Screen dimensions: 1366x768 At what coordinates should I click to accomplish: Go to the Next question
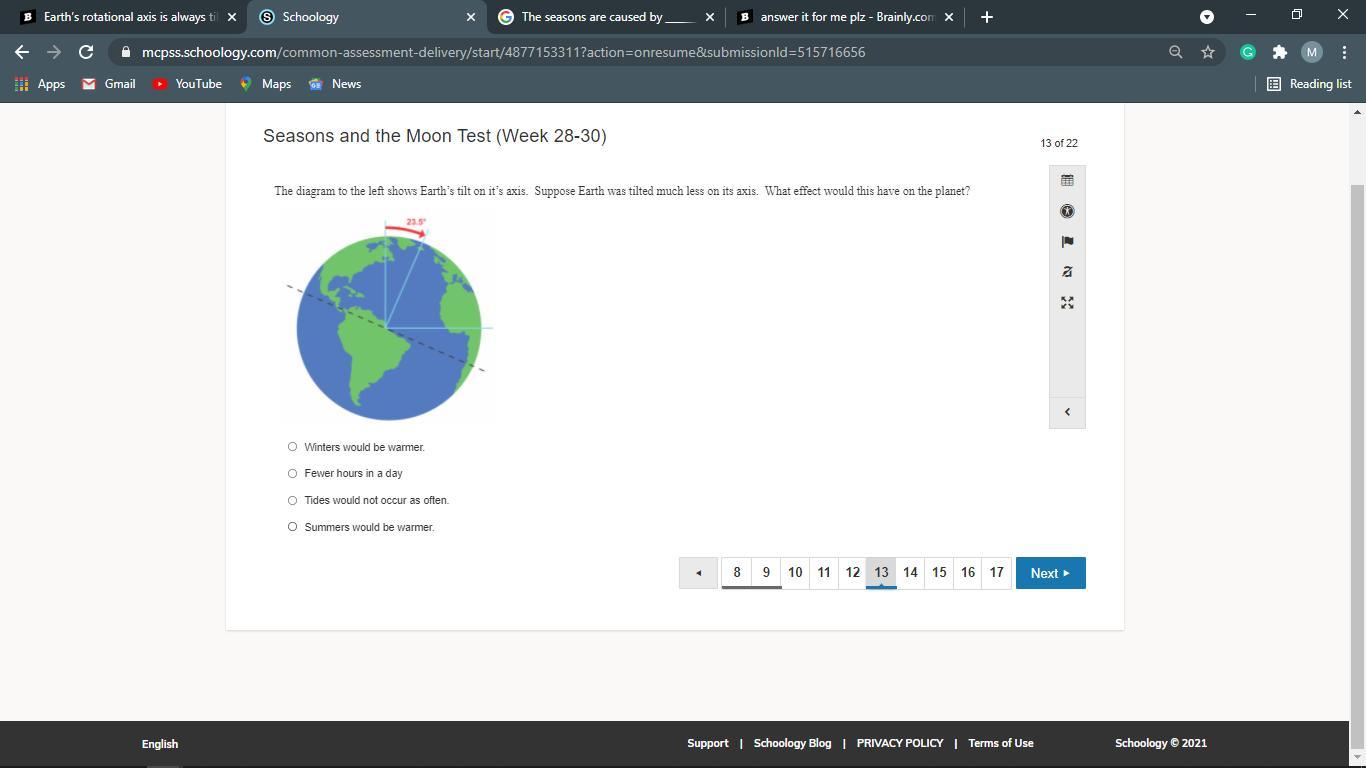(x=1050, y=573)
